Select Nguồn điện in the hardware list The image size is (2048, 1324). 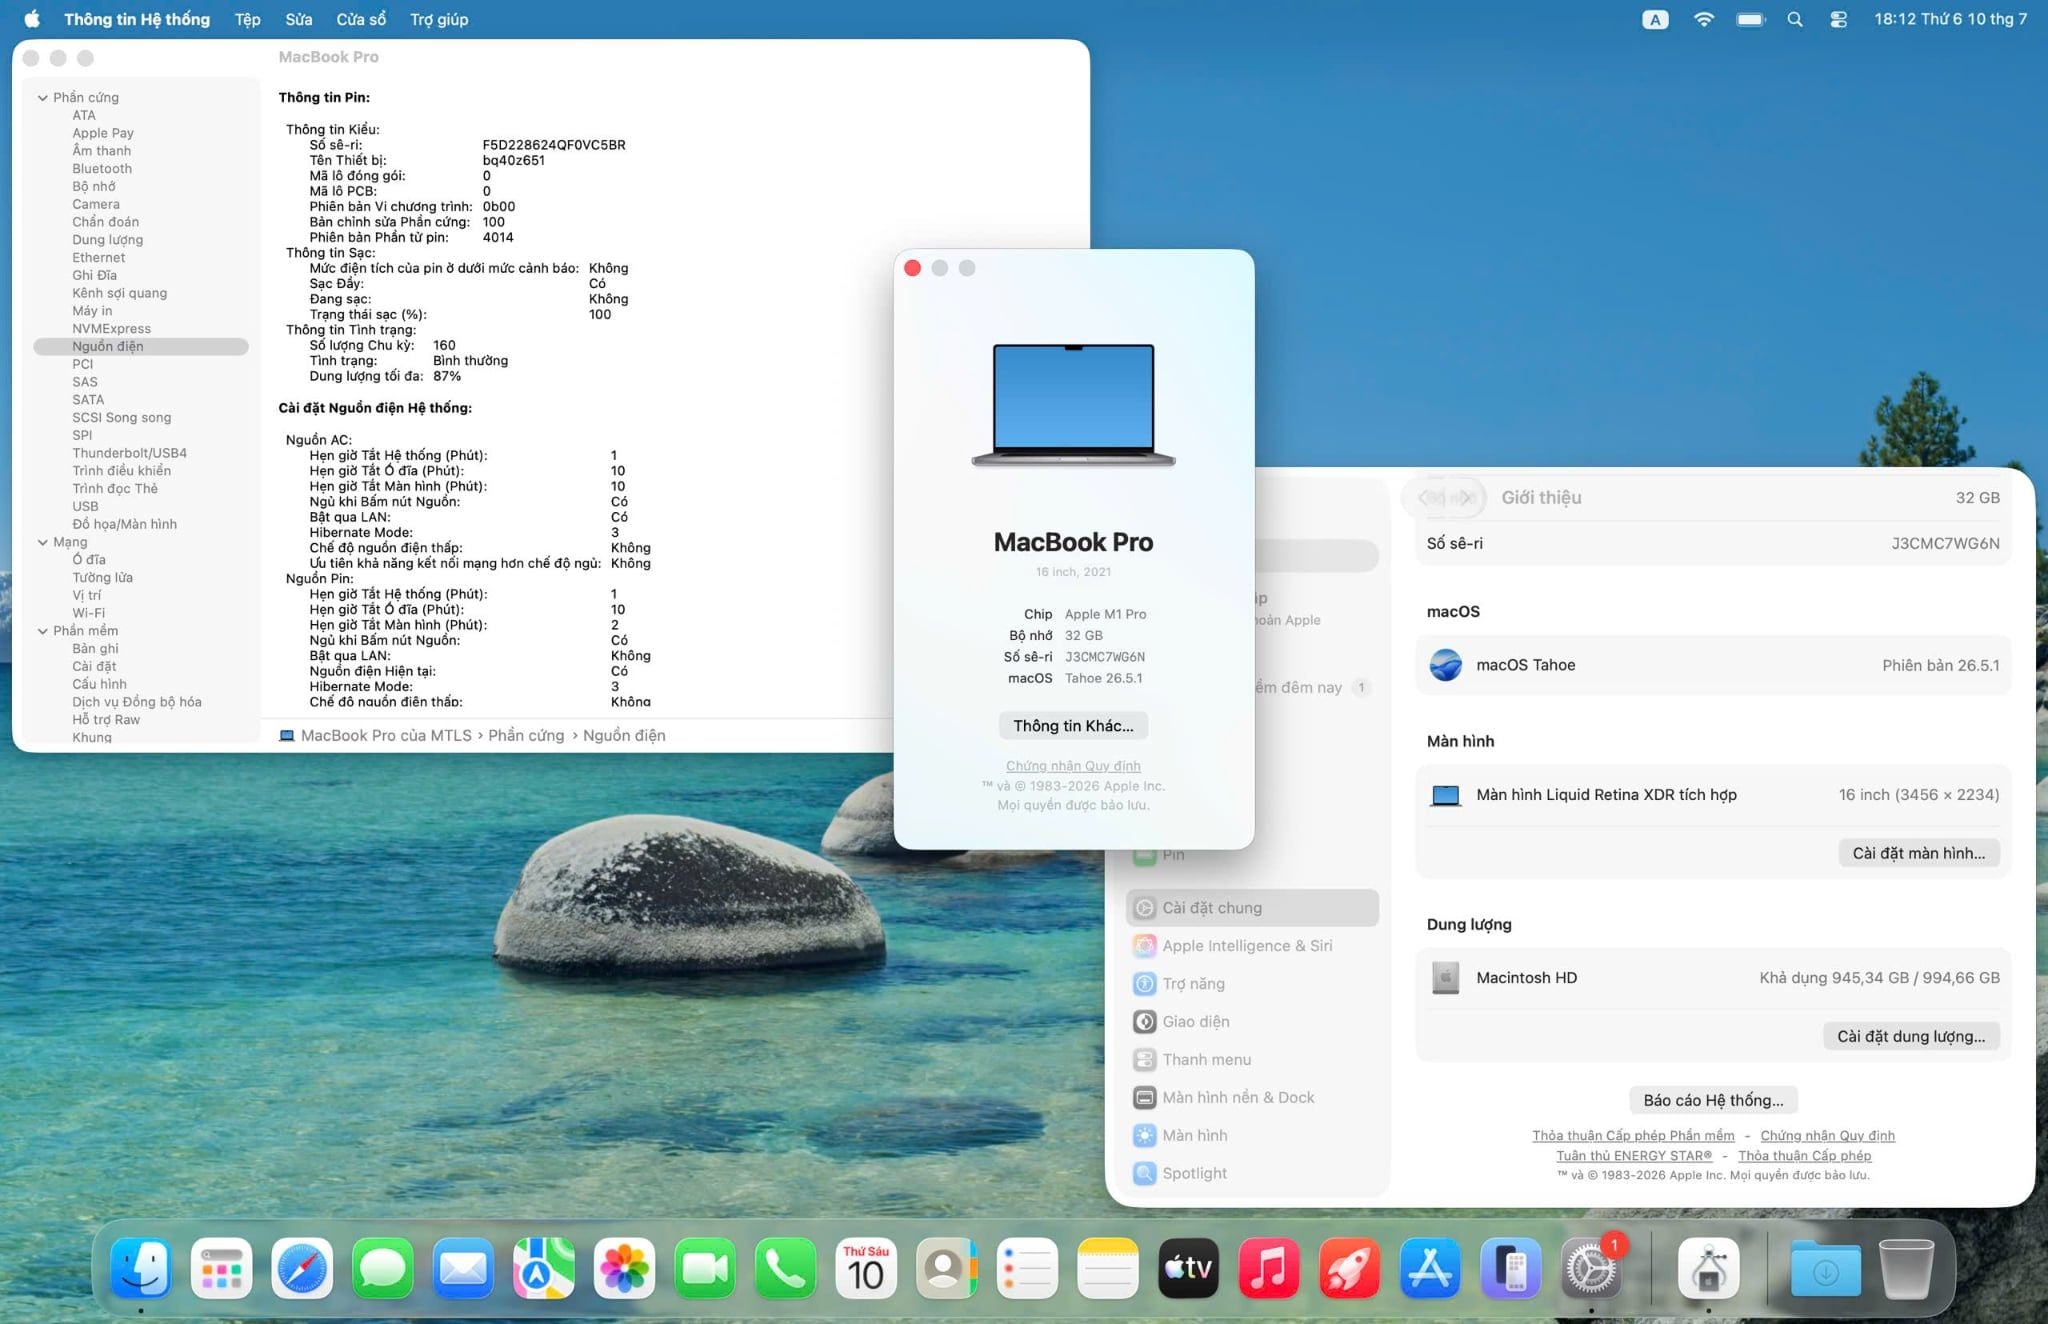pos(141,347)
